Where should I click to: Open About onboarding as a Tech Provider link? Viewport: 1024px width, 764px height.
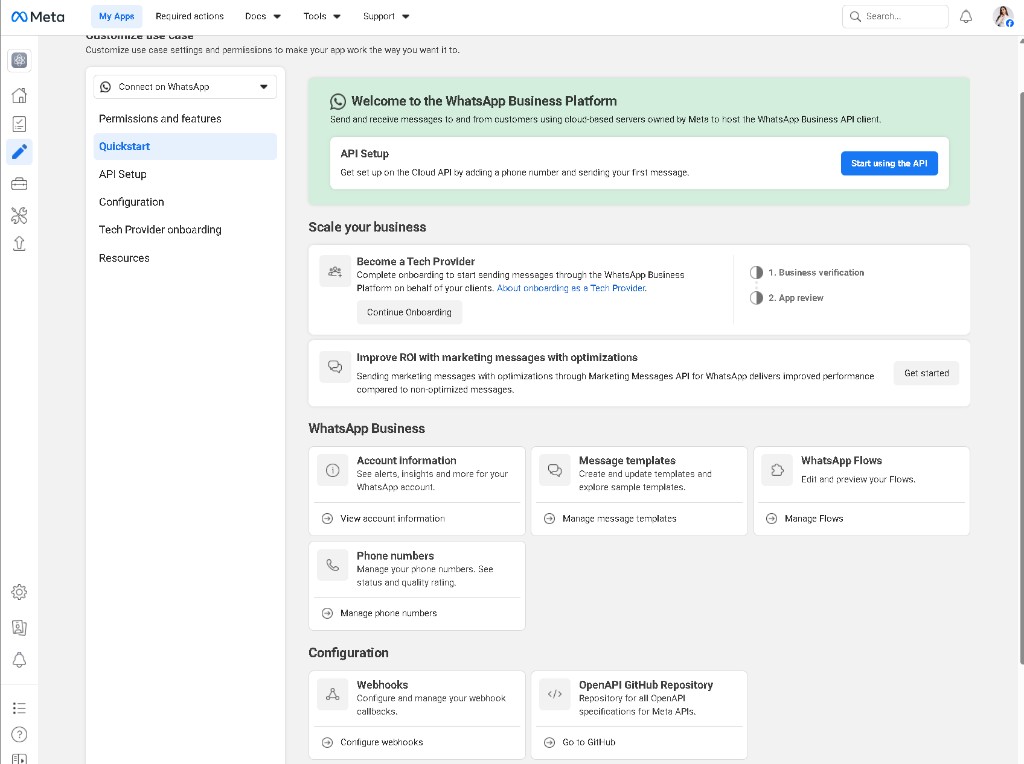(571, 288)
